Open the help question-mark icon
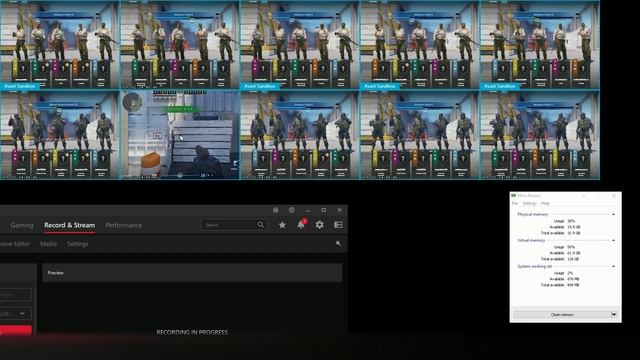This screenshot has height=360, width=640. [291, 210]
